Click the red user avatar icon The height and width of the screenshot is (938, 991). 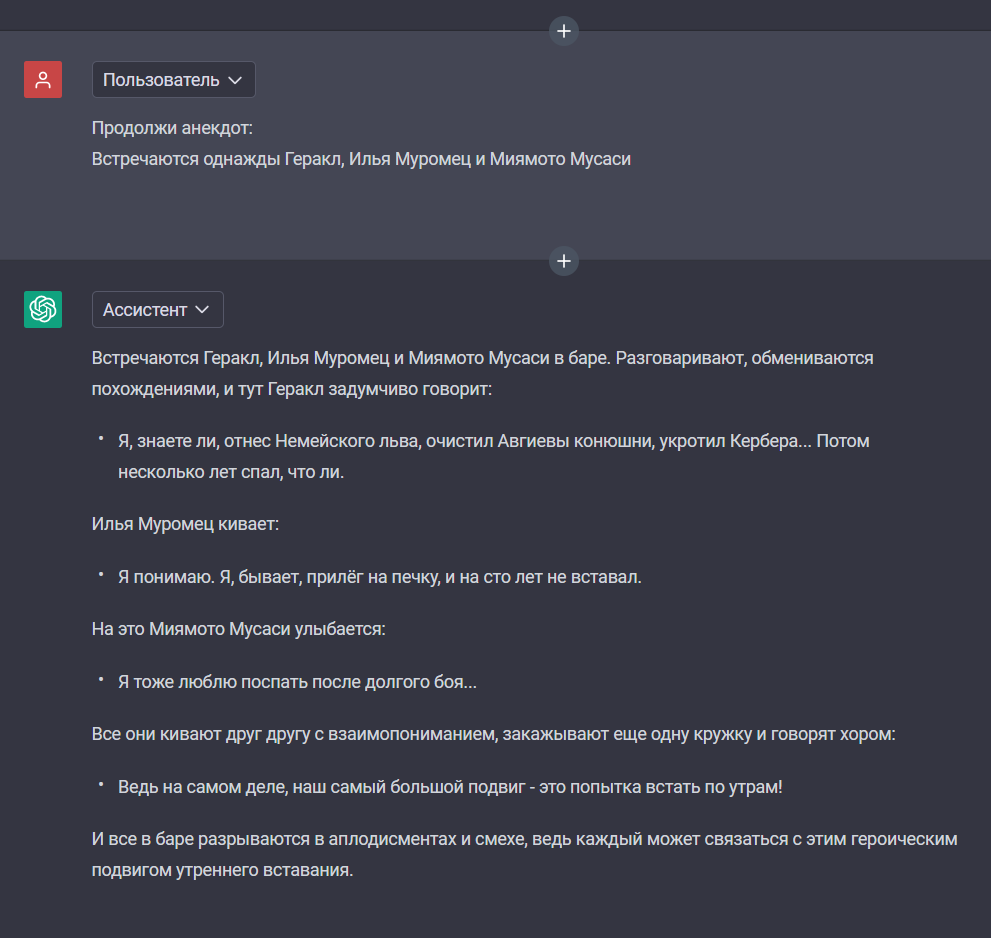43,80
